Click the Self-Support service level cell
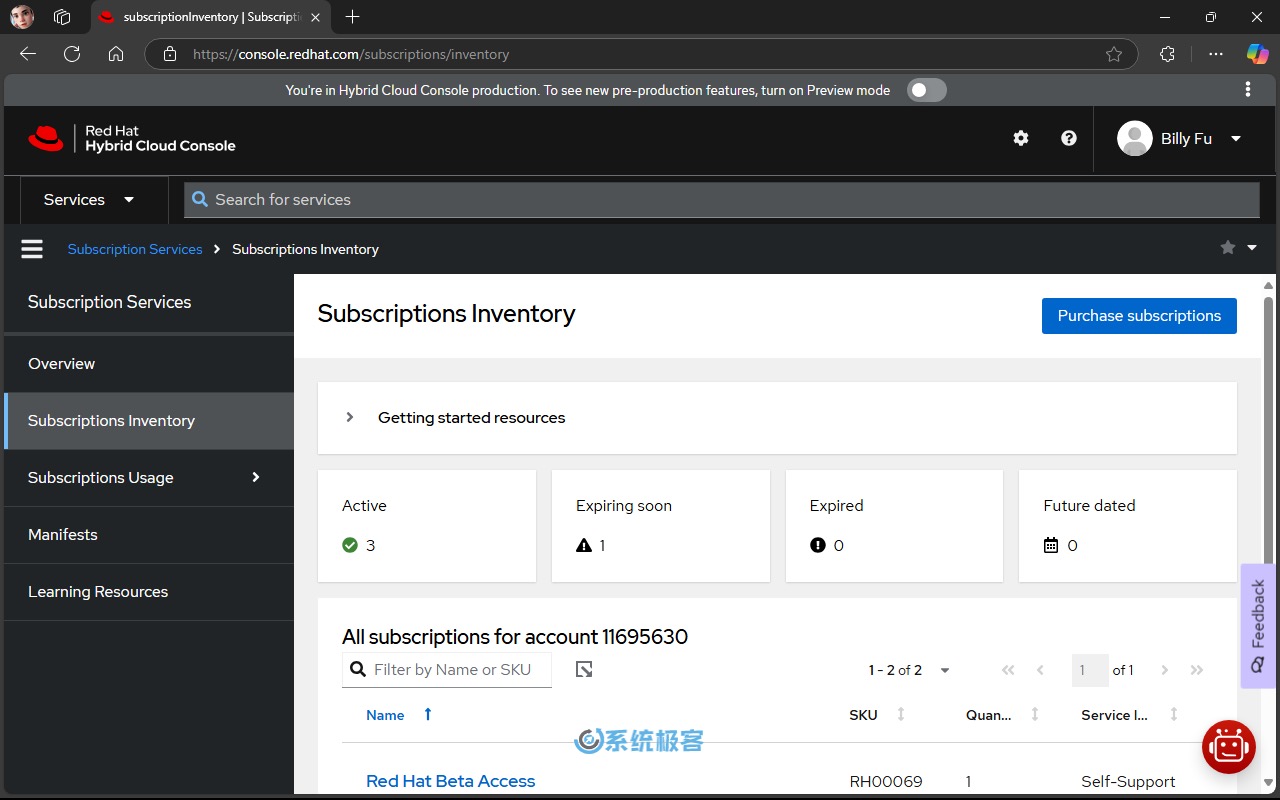 click(x=1128, y=782)
